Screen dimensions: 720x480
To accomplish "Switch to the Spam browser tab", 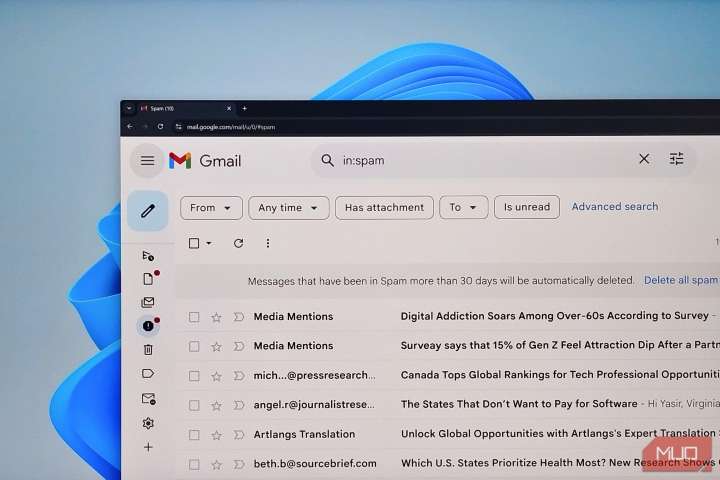I will click(x=184, y=108).
